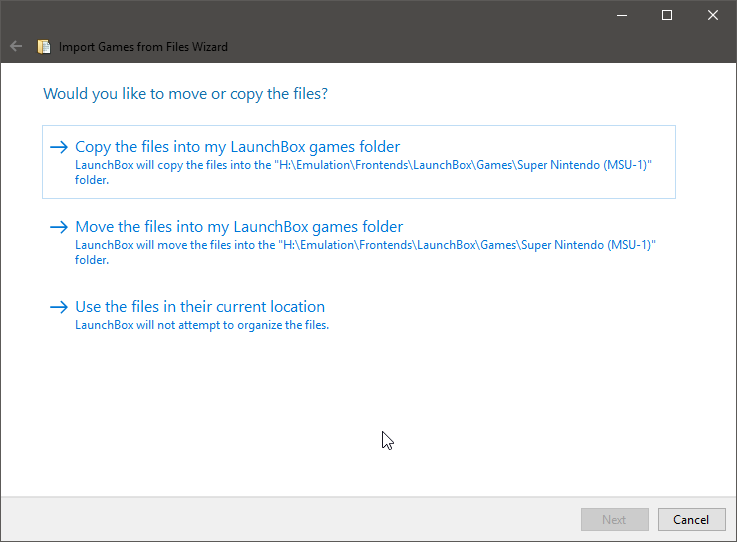
Task: Click the arrow icon beside Use the files option
Action: 59,307
